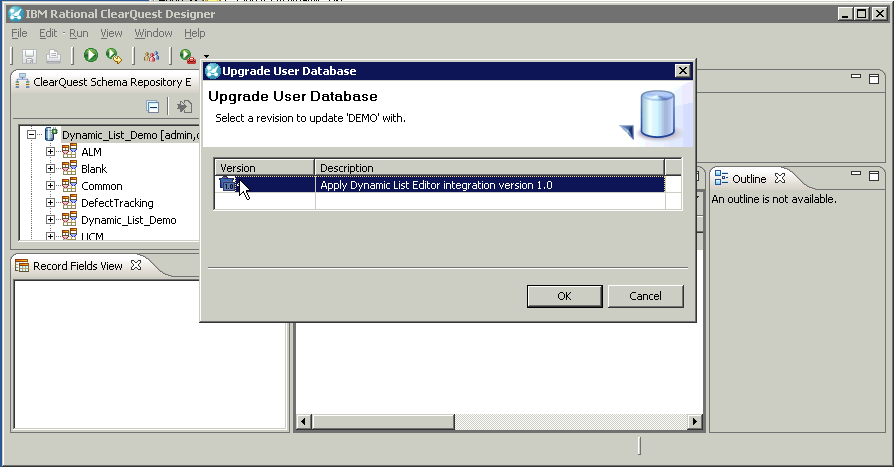Click the ClearQuest Schema Repository tab icon
This screenshot has width=894, height=467.
coord(22,82)
